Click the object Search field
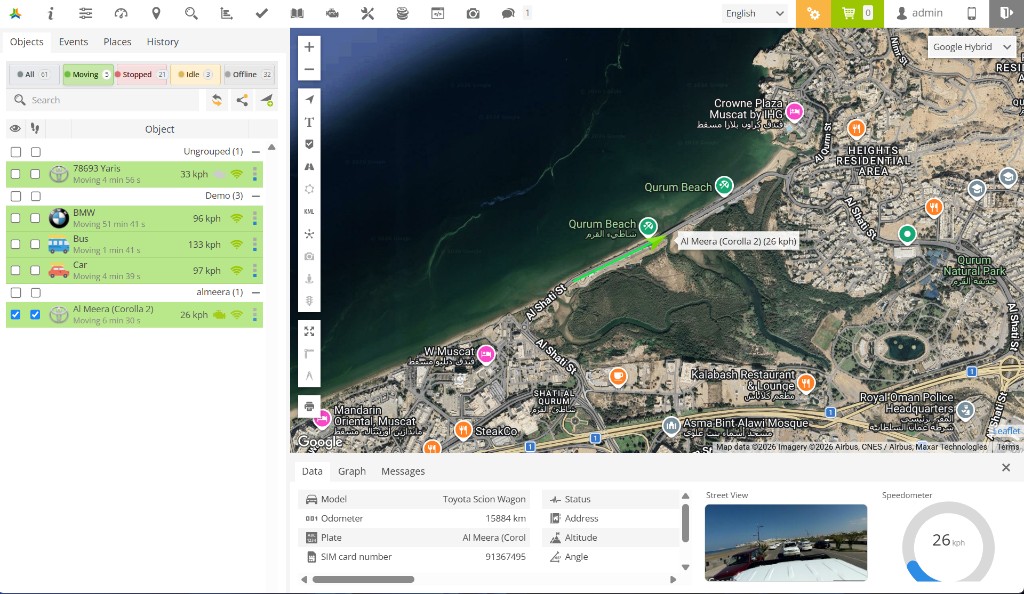This screenshot has height=594, width=1024. tap(104, 100)
